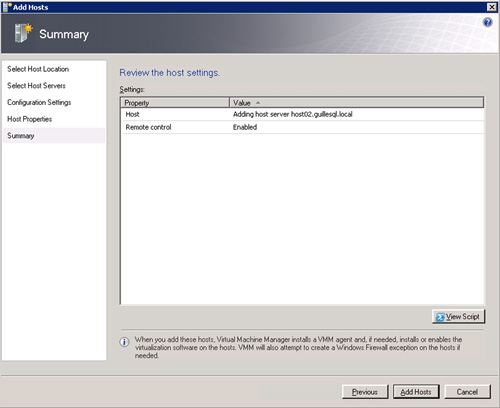Click the PowerShell icon on View Script
The width and height of the screenshot is (500, 408).
[x=440, y=317]
